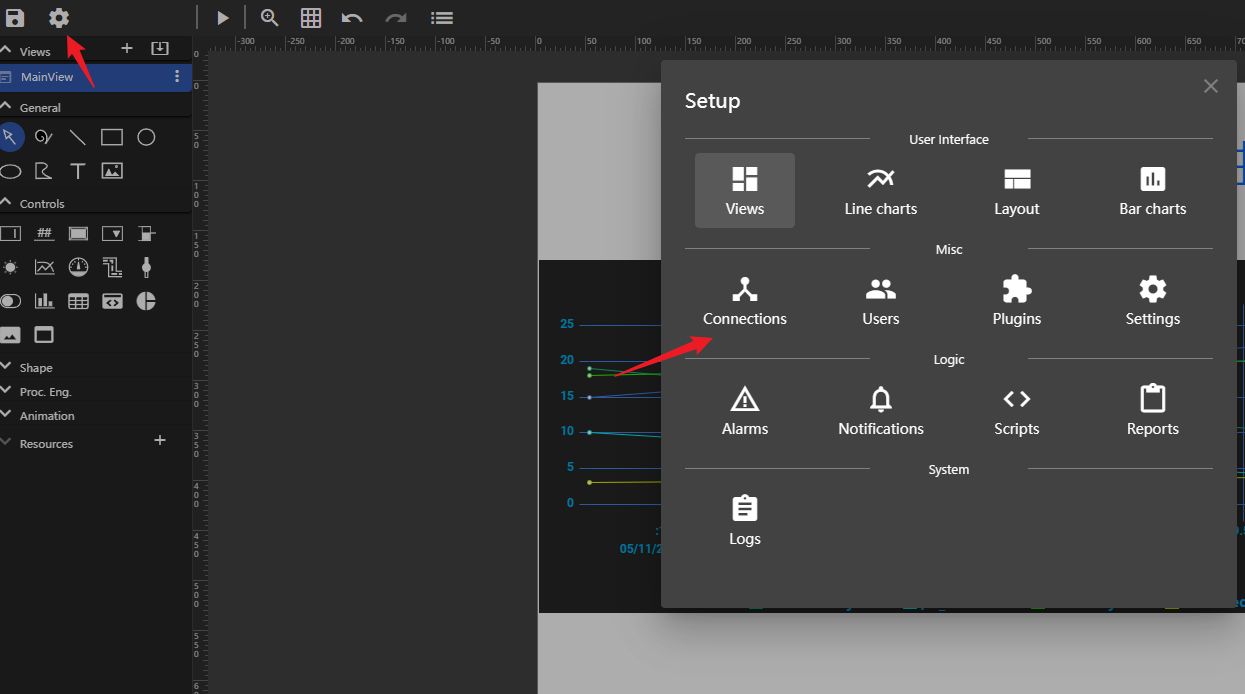
Task: Pick the ## value output control
Action: 44,233
